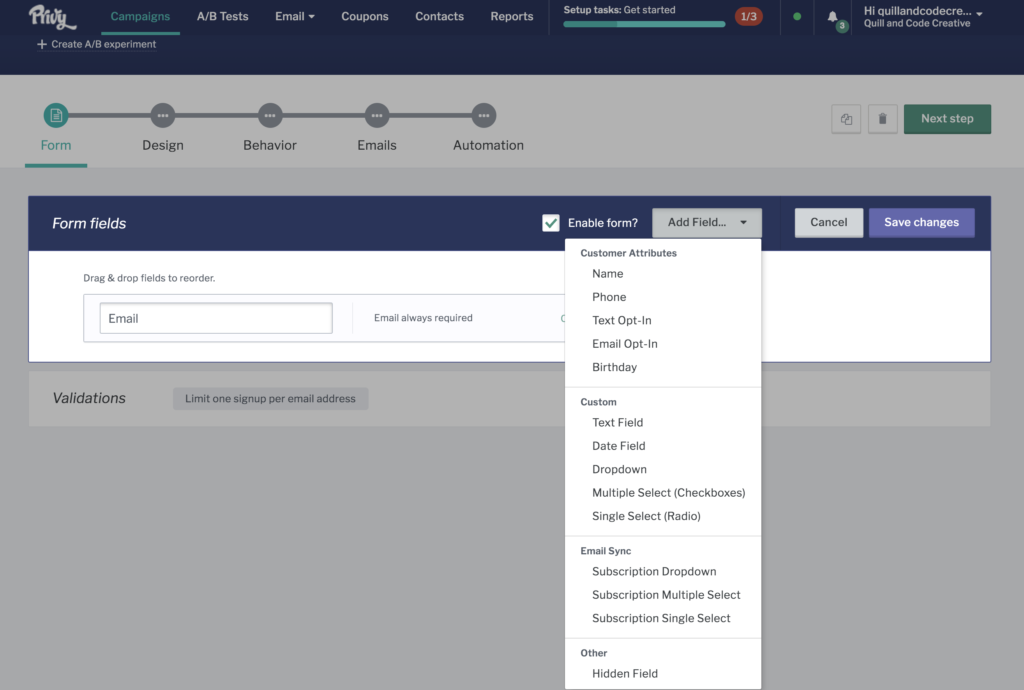Click the duplicate campaign icon button
Viewport: 1024px width, 690px height.
tap(846, 119)
